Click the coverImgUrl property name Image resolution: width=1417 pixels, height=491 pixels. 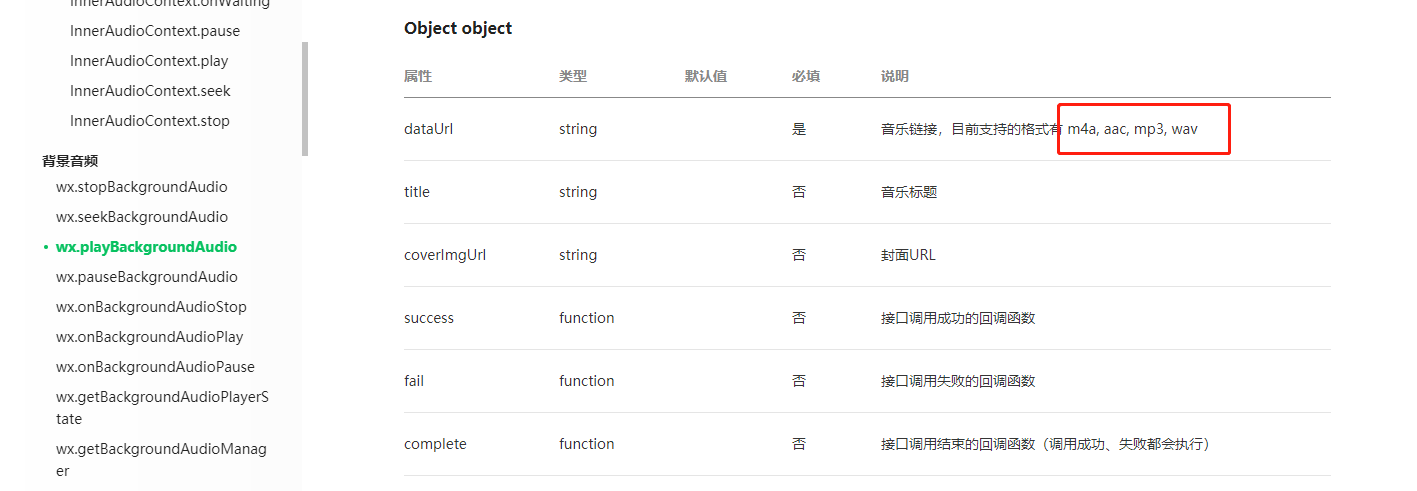coord(445,255)
